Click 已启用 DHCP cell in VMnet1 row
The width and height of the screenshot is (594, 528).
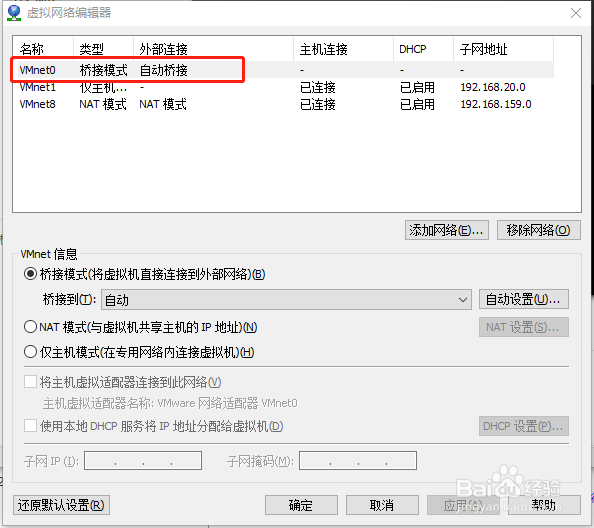[417, 87]
